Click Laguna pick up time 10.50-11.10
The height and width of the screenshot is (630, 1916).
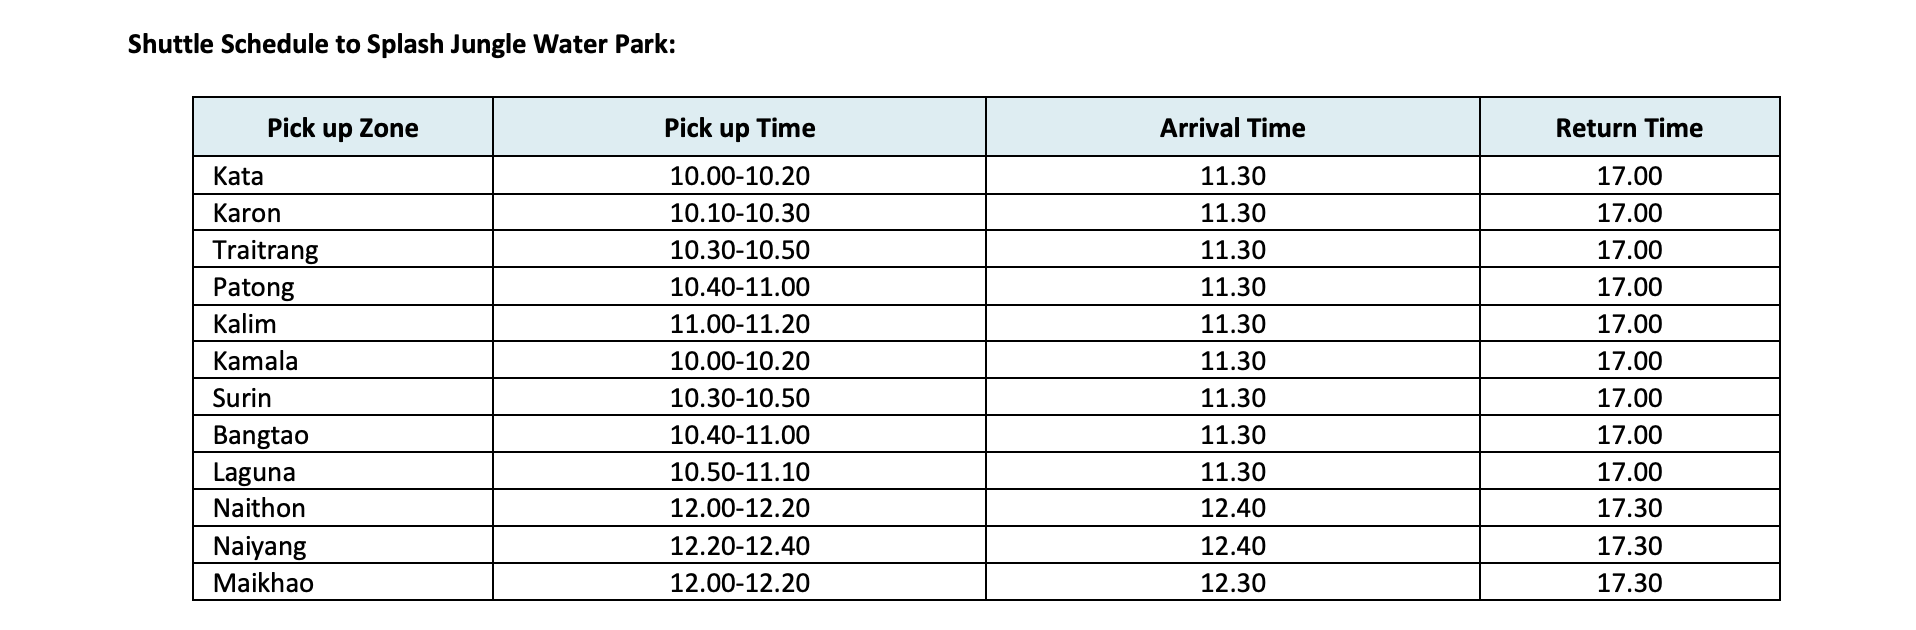tap(739, 472)
